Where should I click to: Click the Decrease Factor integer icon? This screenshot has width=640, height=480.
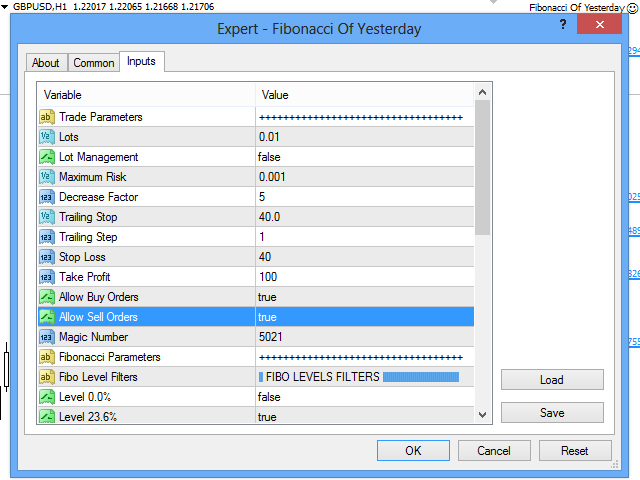tap(46, 197)
